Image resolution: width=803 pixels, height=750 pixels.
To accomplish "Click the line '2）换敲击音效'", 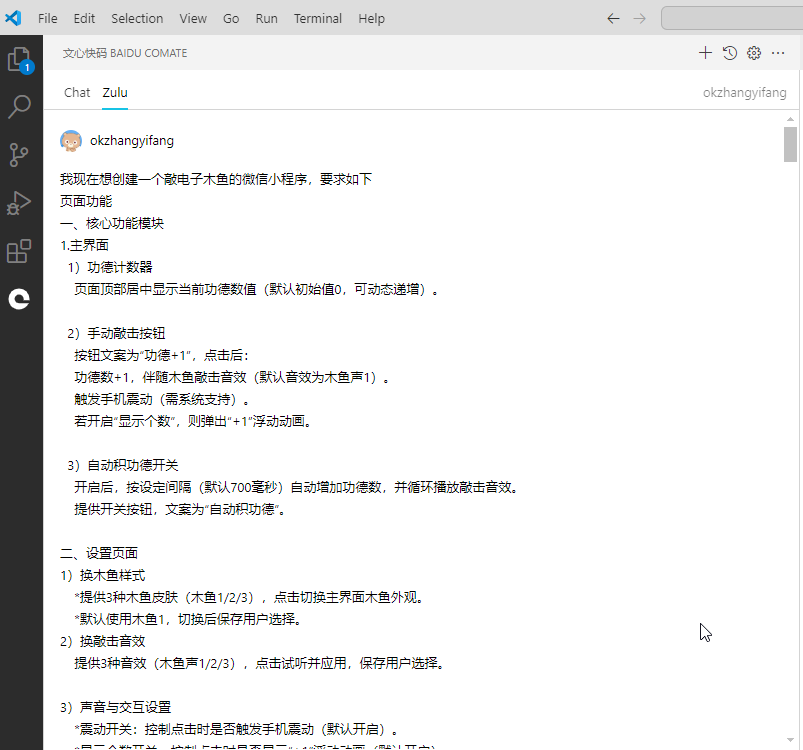I will (x=102, y=641).
